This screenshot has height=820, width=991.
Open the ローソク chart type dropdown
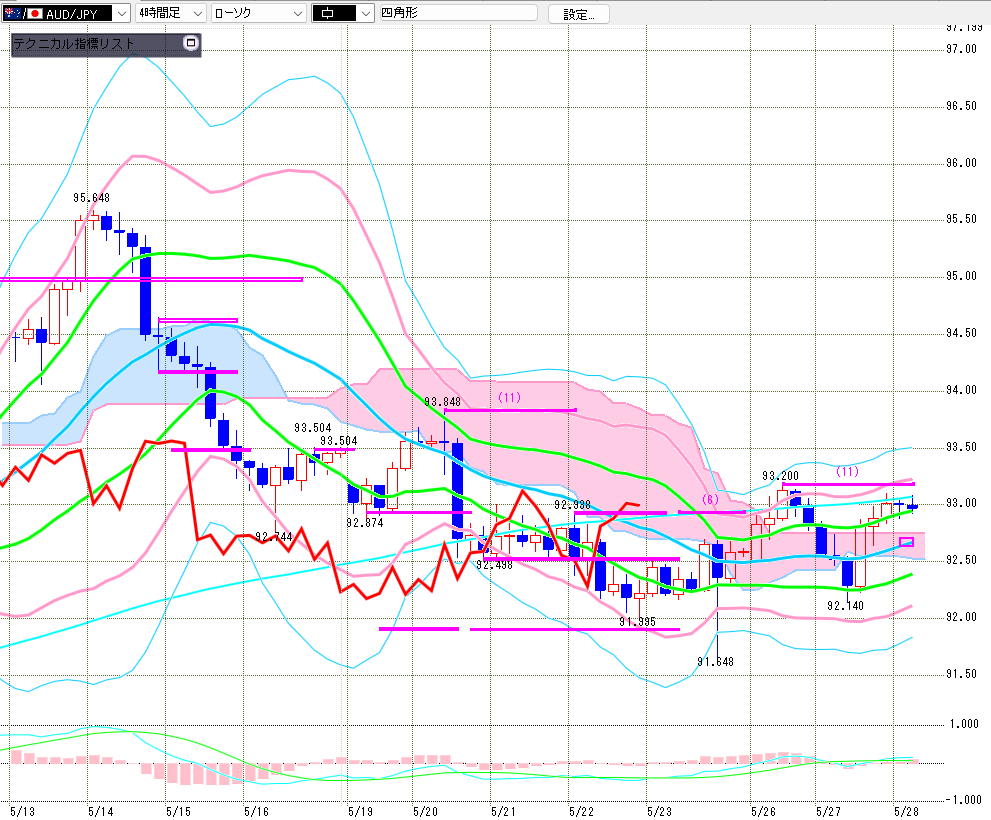pyautogui.click(x=258, y=13)
